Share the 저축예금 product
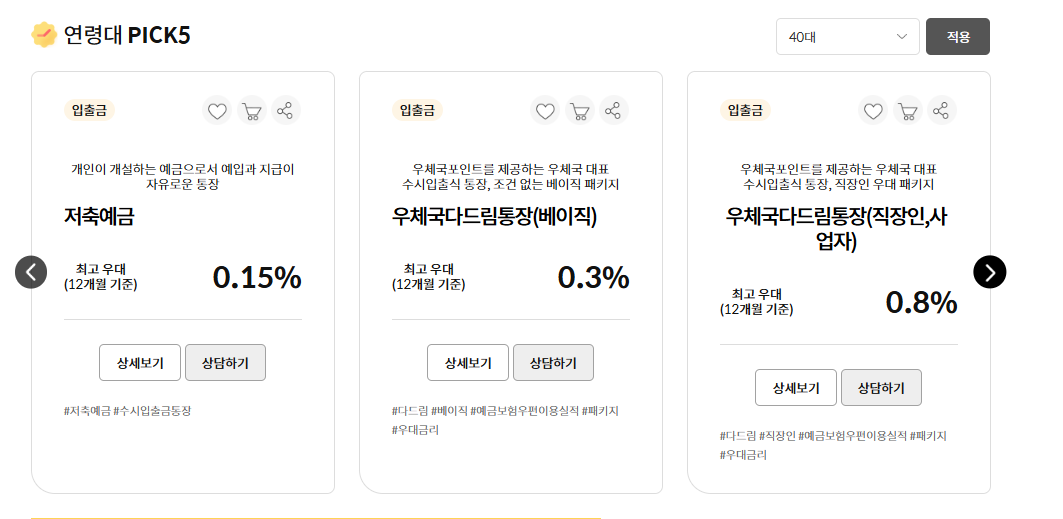1063x519 pixels. pyautogui.click(x=286, y=110)
